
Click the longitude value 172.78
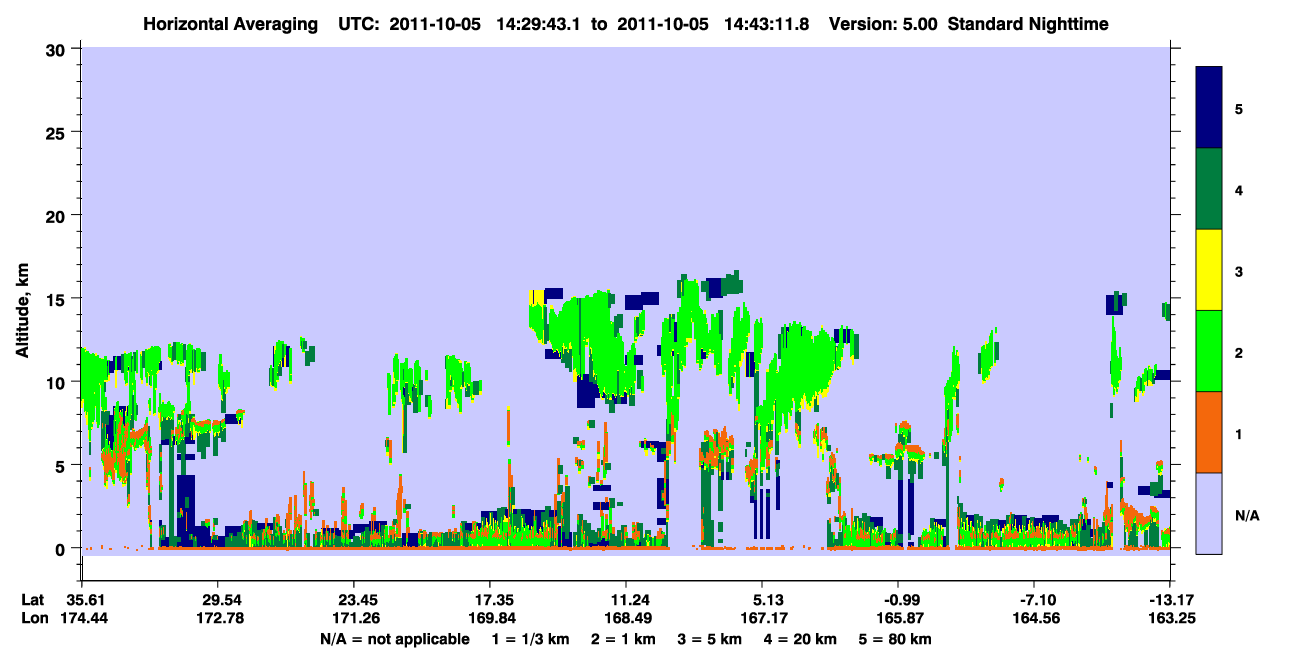[219, 619]
